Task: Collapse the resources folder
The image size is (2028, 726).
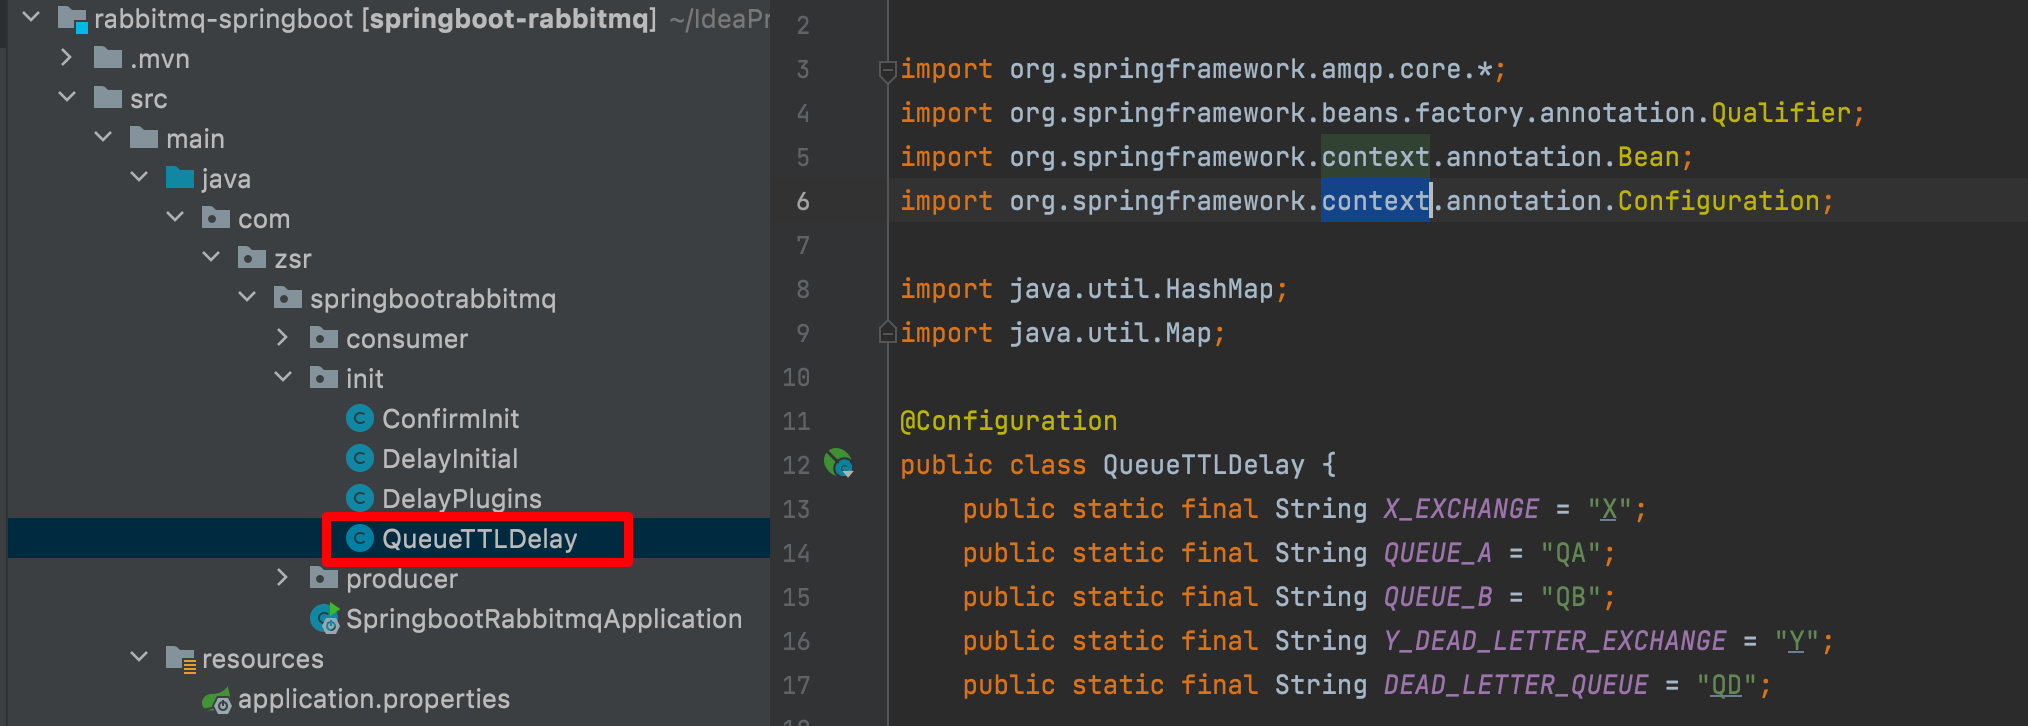Action: pos(139,658)
